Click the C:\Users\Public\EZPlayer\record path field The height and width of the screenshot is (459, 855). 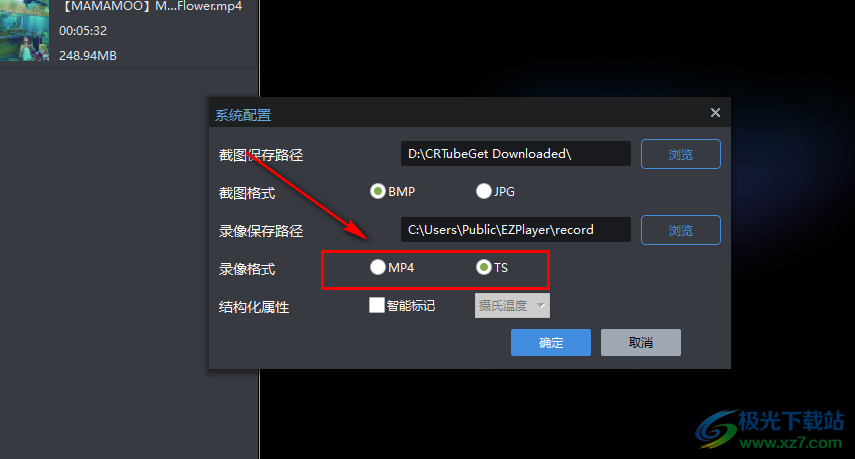[x=516, y=230]
